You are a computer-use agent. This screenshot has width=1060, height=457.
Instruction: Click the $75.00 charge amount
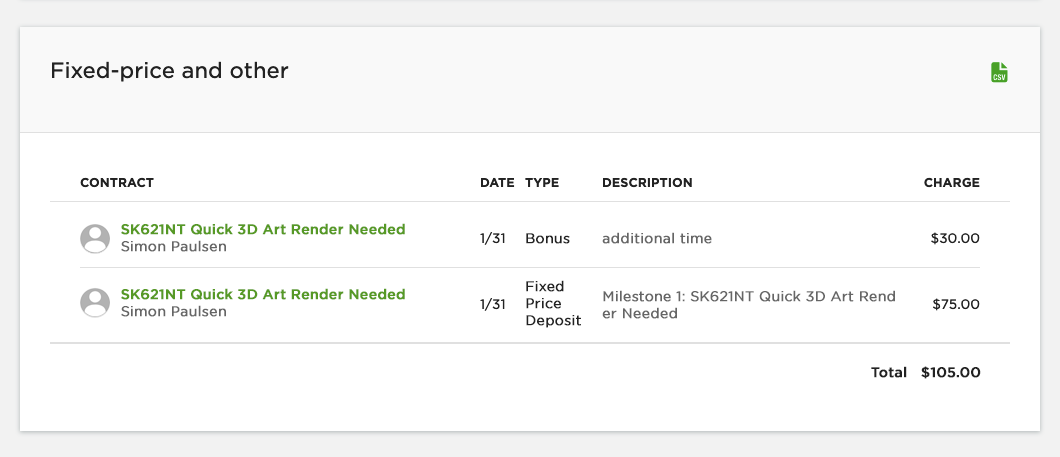[x=955, y=304]
